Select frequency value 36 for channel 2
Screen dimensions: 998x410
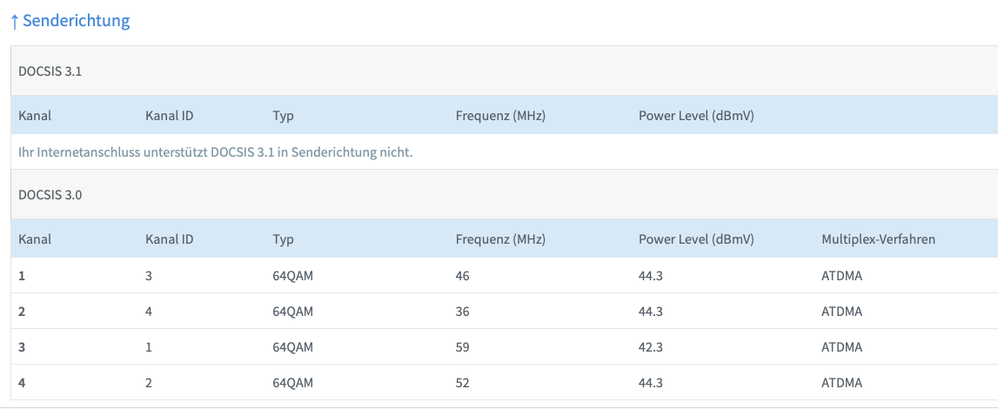point(463,311)
